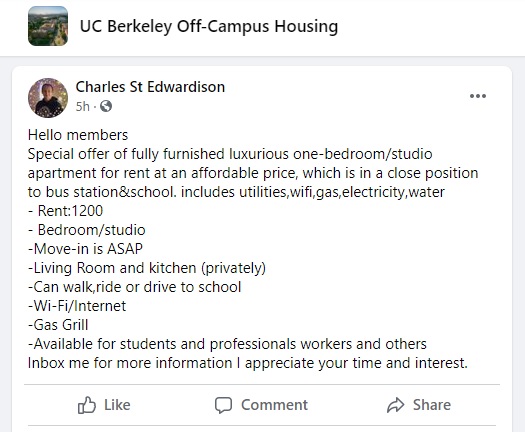Click the globe public audience icon
This screenshot has height=432, width=525.
click(x=106, y=106)
